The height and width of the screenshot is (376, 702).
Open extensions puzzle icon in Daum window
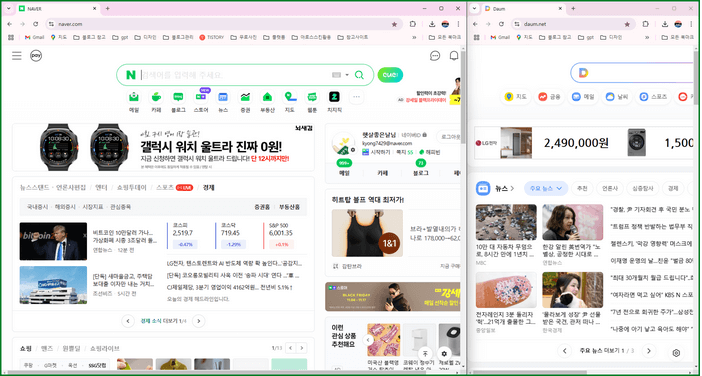point(646,24)
